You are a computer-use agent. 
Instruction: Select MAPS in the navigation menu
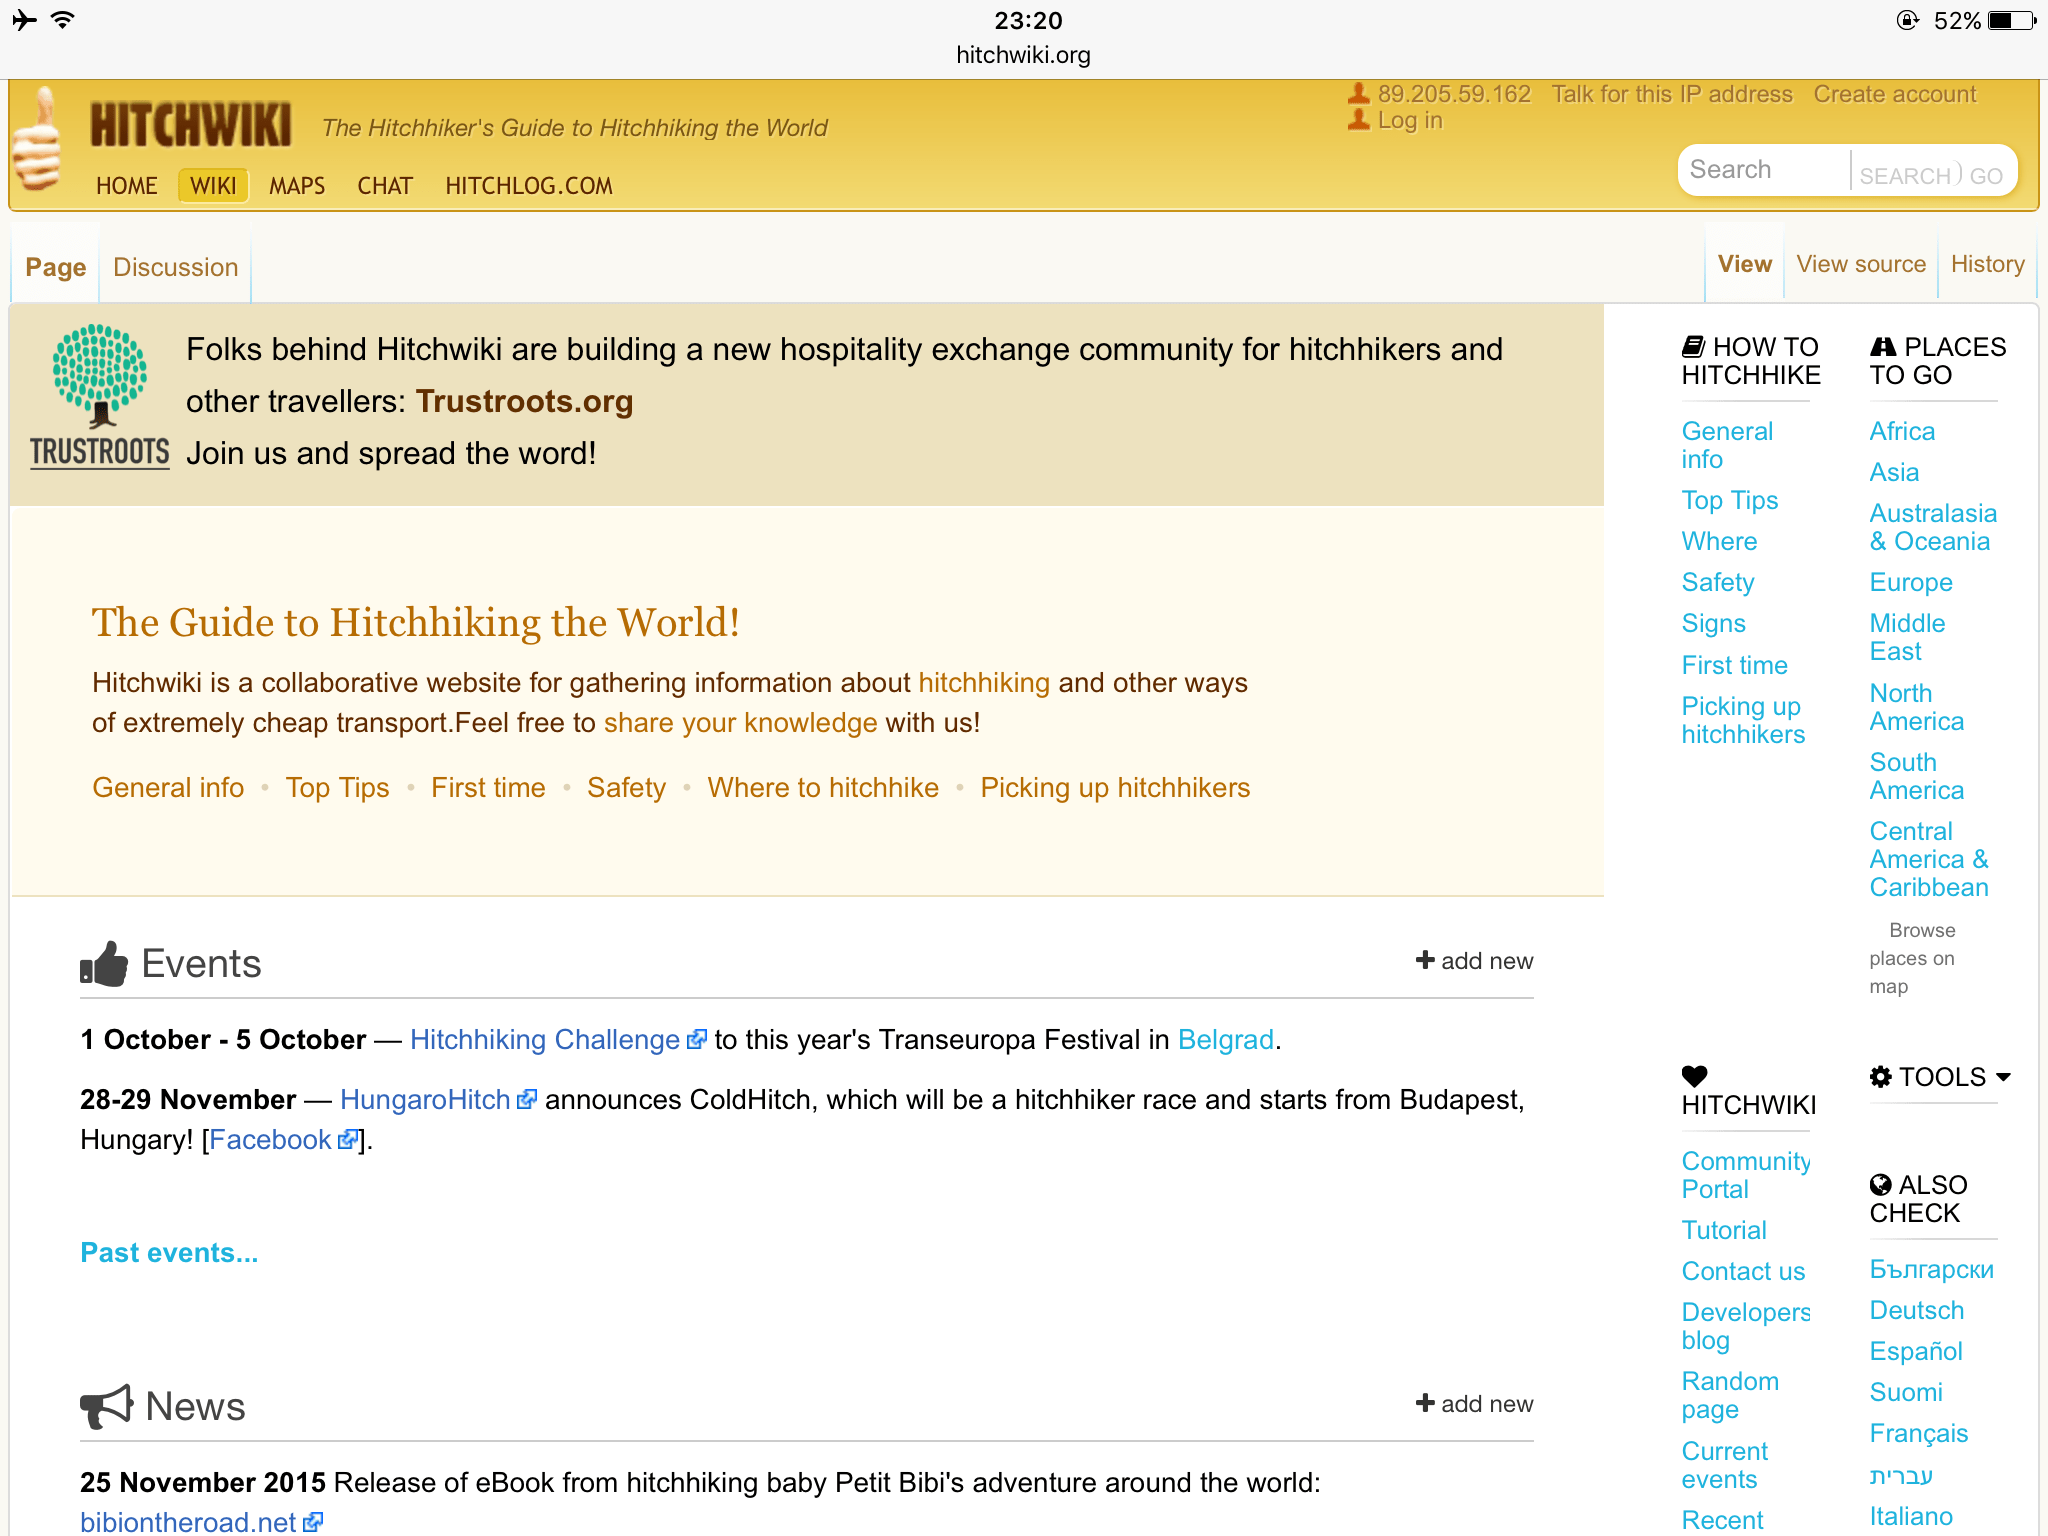(x=297, y=186)
